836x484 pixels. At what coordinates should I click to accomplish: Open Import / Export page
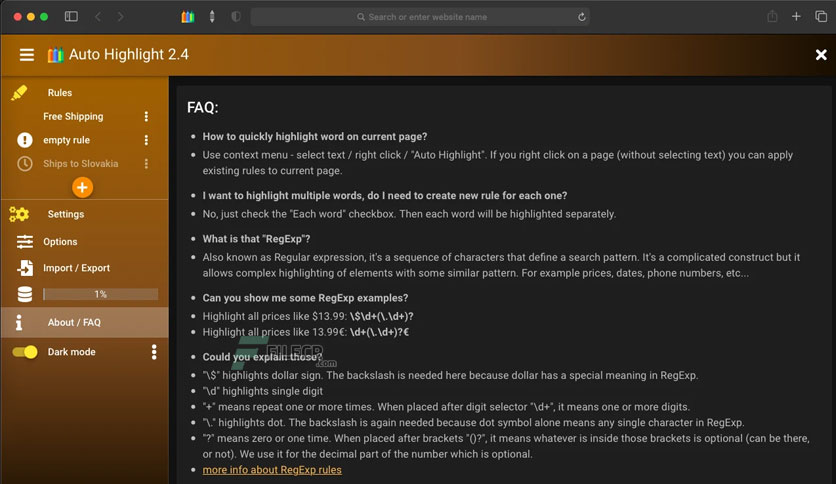click(x=76, y=268)
